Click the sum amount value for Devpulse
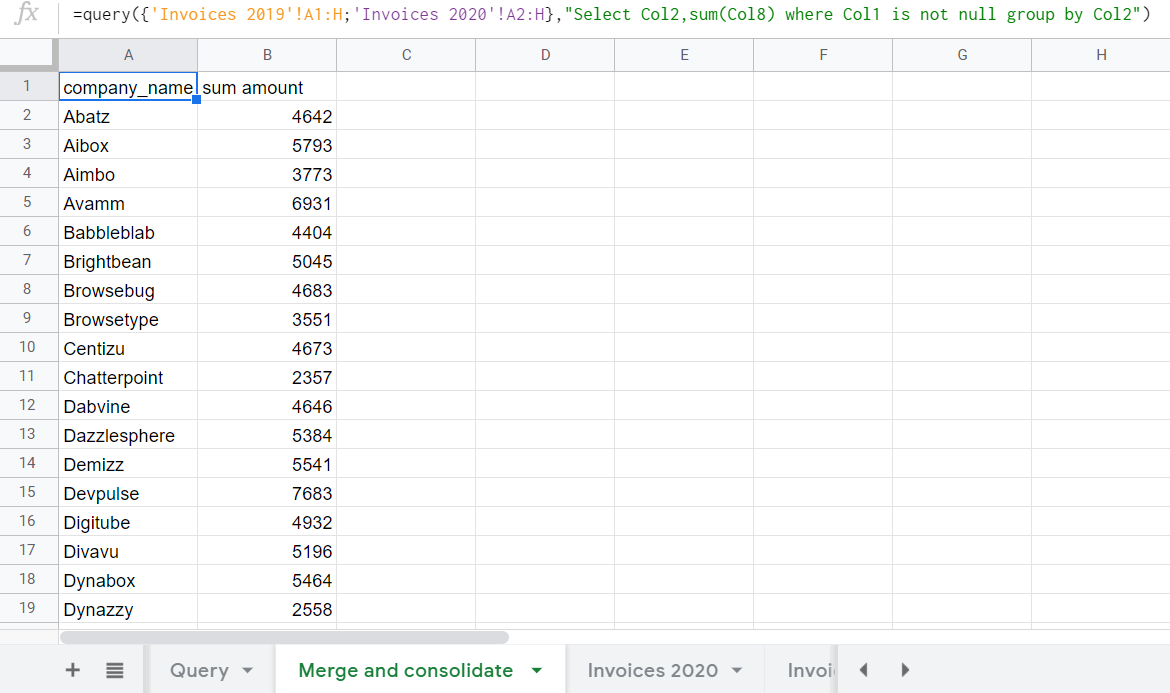The width and height of the screenshot is (1170, 693). point(267,493)
